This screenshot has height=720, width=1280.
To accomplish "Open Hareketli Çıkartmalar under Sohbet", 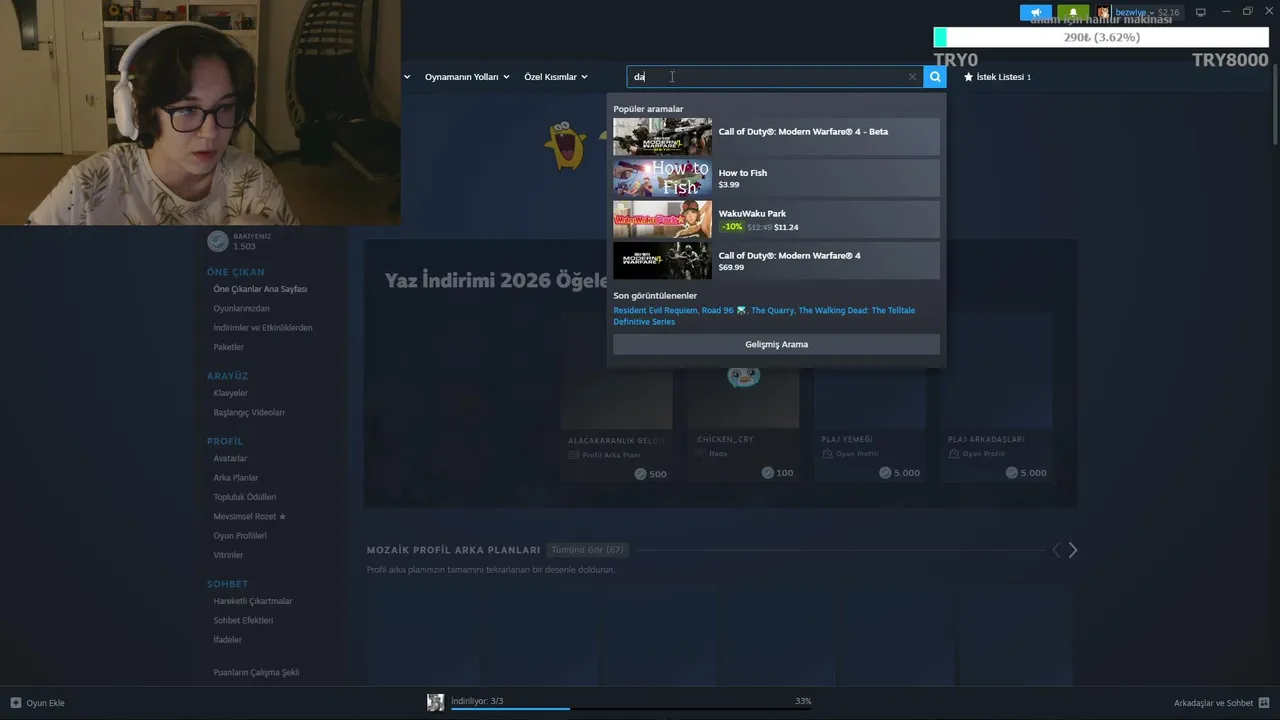I will [253, 601].
